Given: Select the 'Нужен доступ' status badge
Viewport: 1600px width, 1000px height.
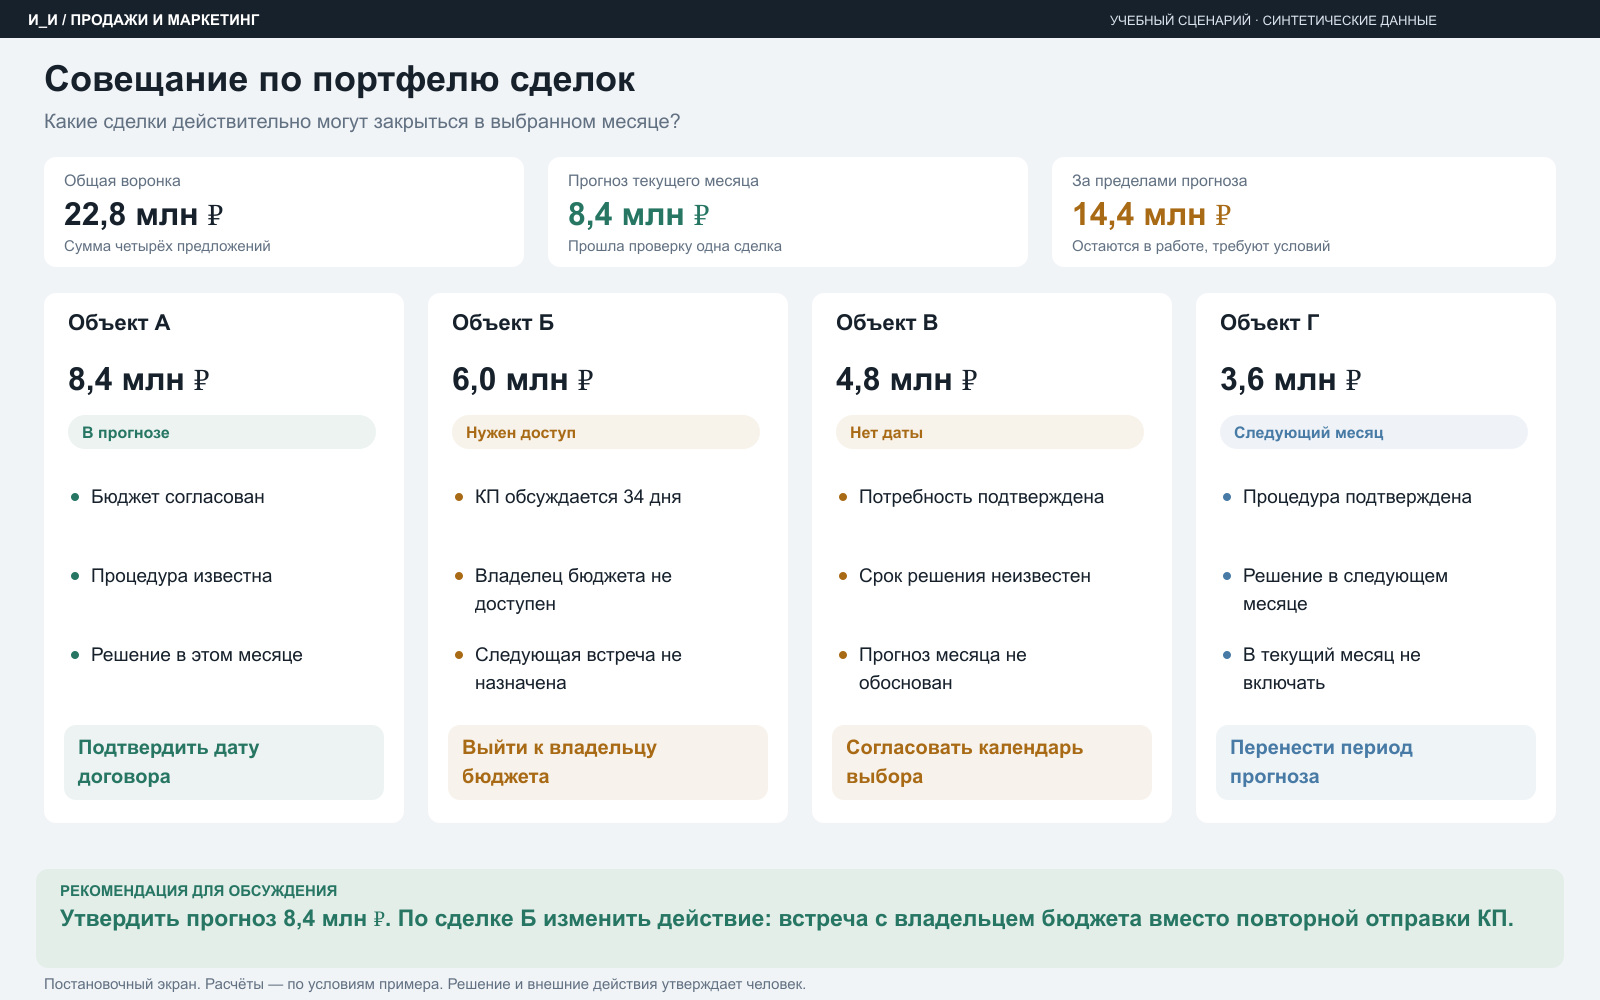Looking at the screenshot, I should point(606,432).
